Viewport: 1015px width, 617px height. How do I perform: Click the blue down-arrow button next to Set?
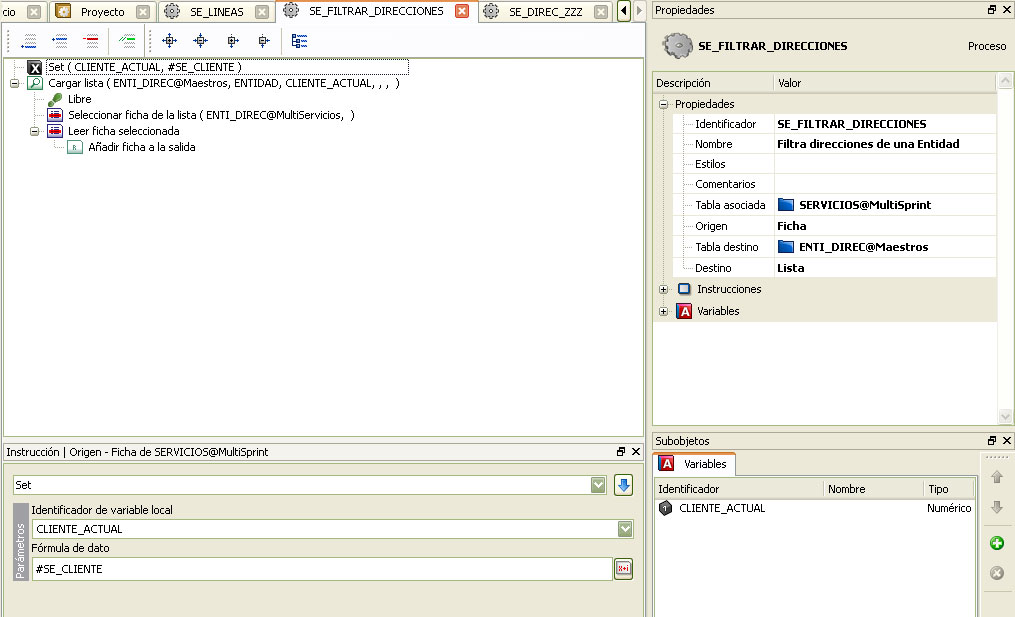[623, 485]
